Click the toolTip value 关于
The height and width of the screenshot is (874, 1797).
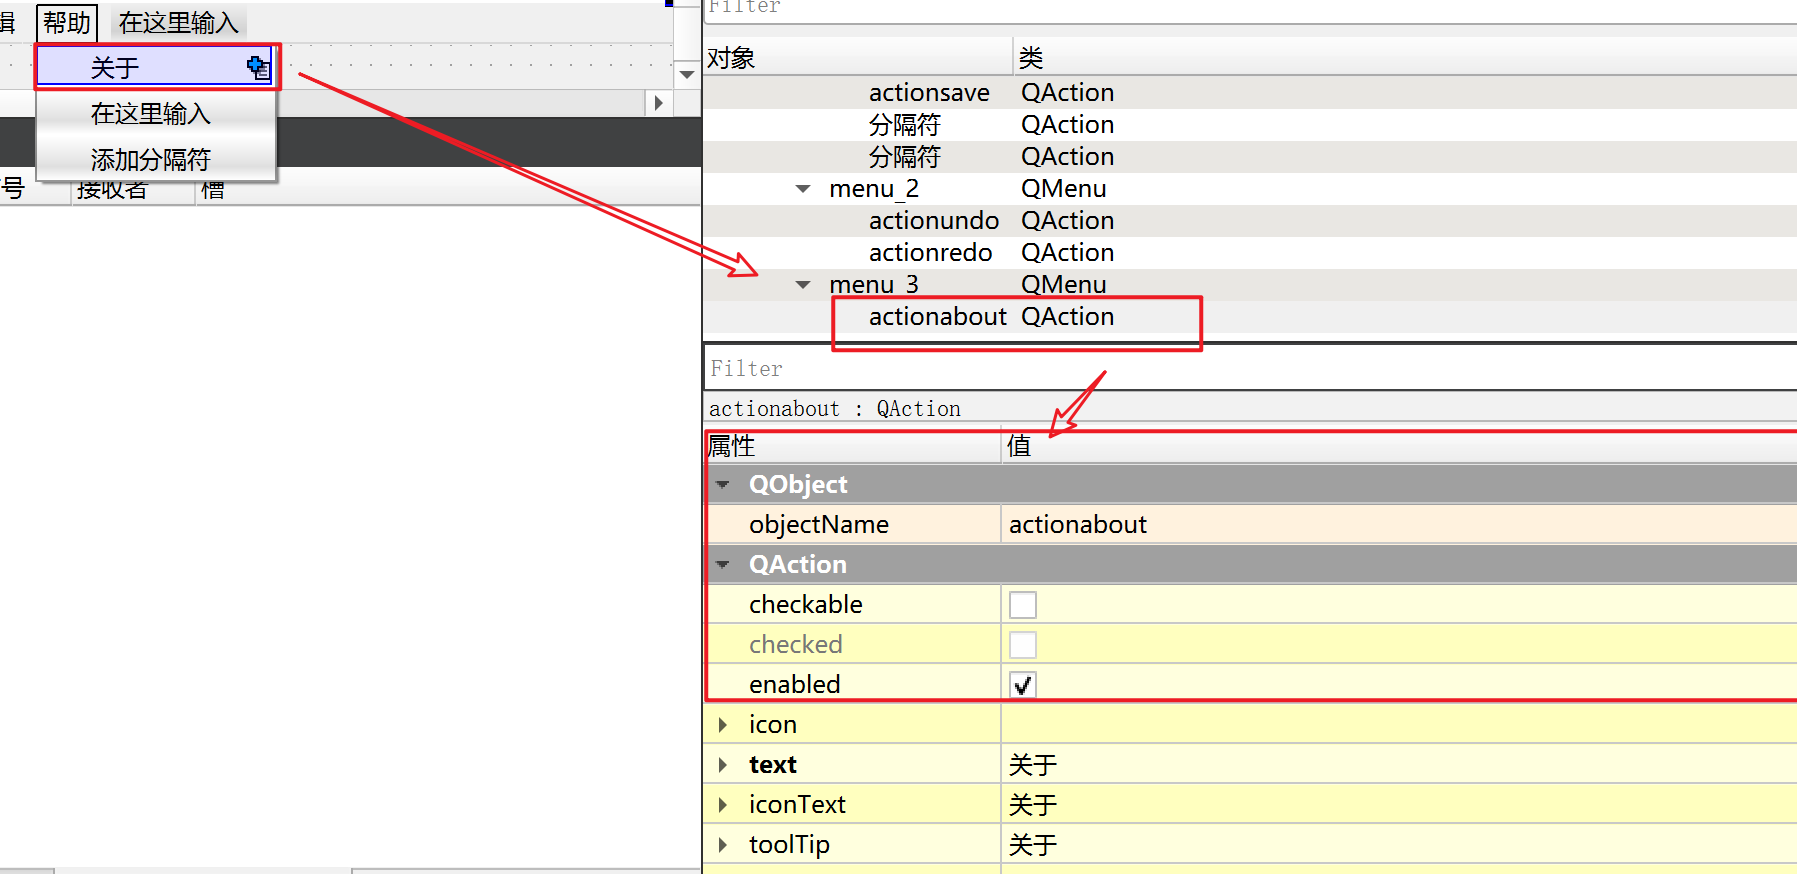pos(1399,844)
